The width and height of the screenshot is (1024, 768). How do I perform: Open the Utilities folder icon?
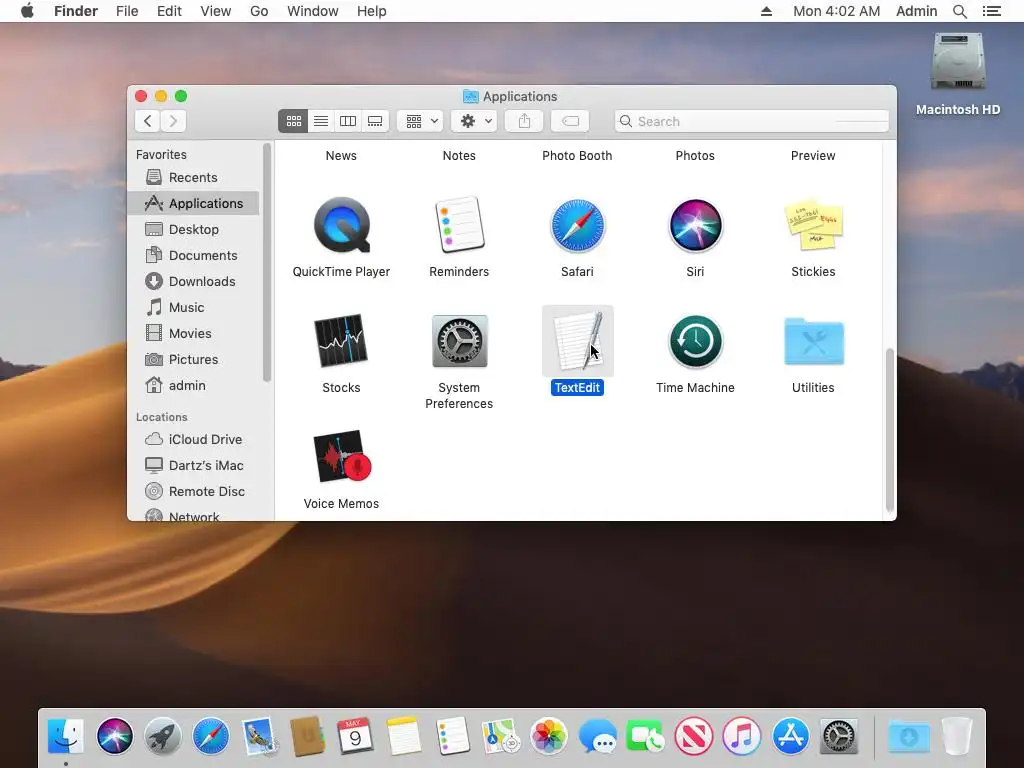[x=813, y=341]
